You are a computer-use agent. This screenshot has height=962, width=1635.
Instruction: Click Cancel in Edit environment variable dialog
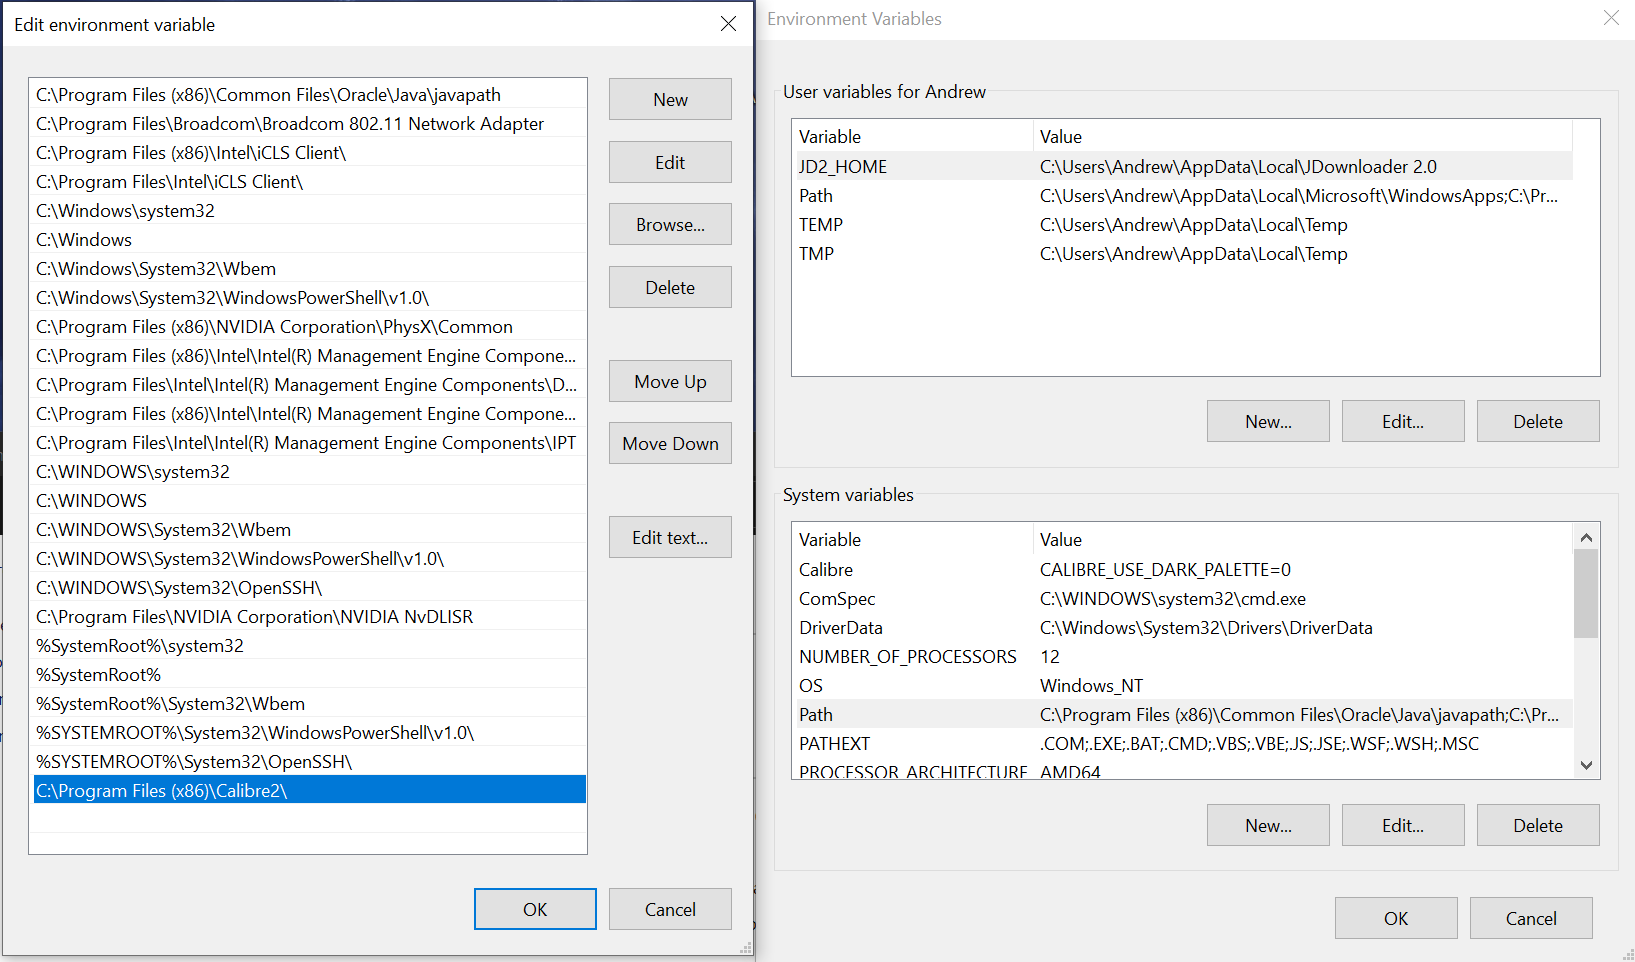(x=670, y=909)
